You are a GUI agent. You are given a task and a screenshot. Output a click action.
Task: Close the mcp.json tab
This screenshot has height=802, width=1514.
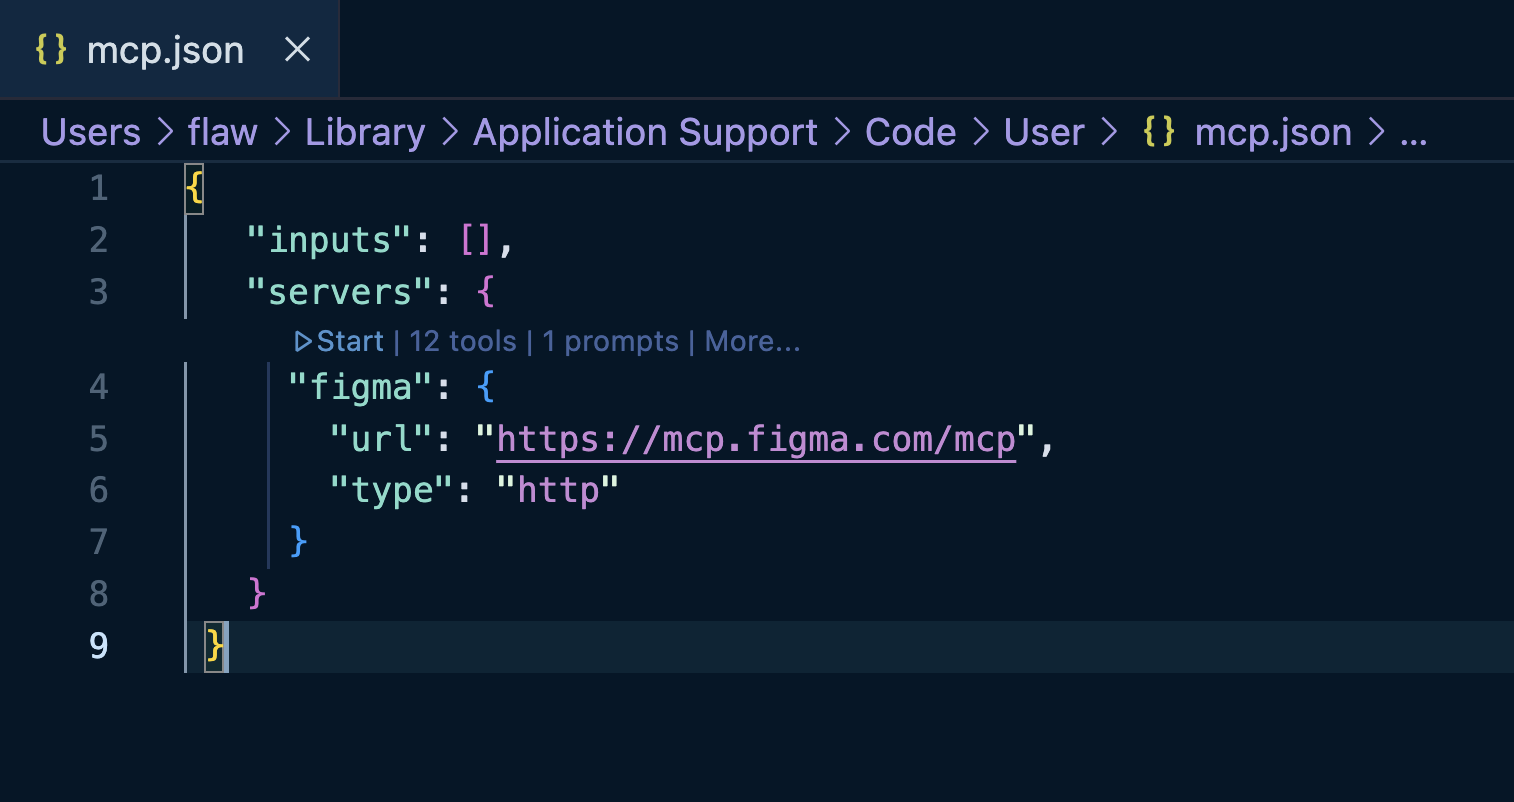(297, 49)
